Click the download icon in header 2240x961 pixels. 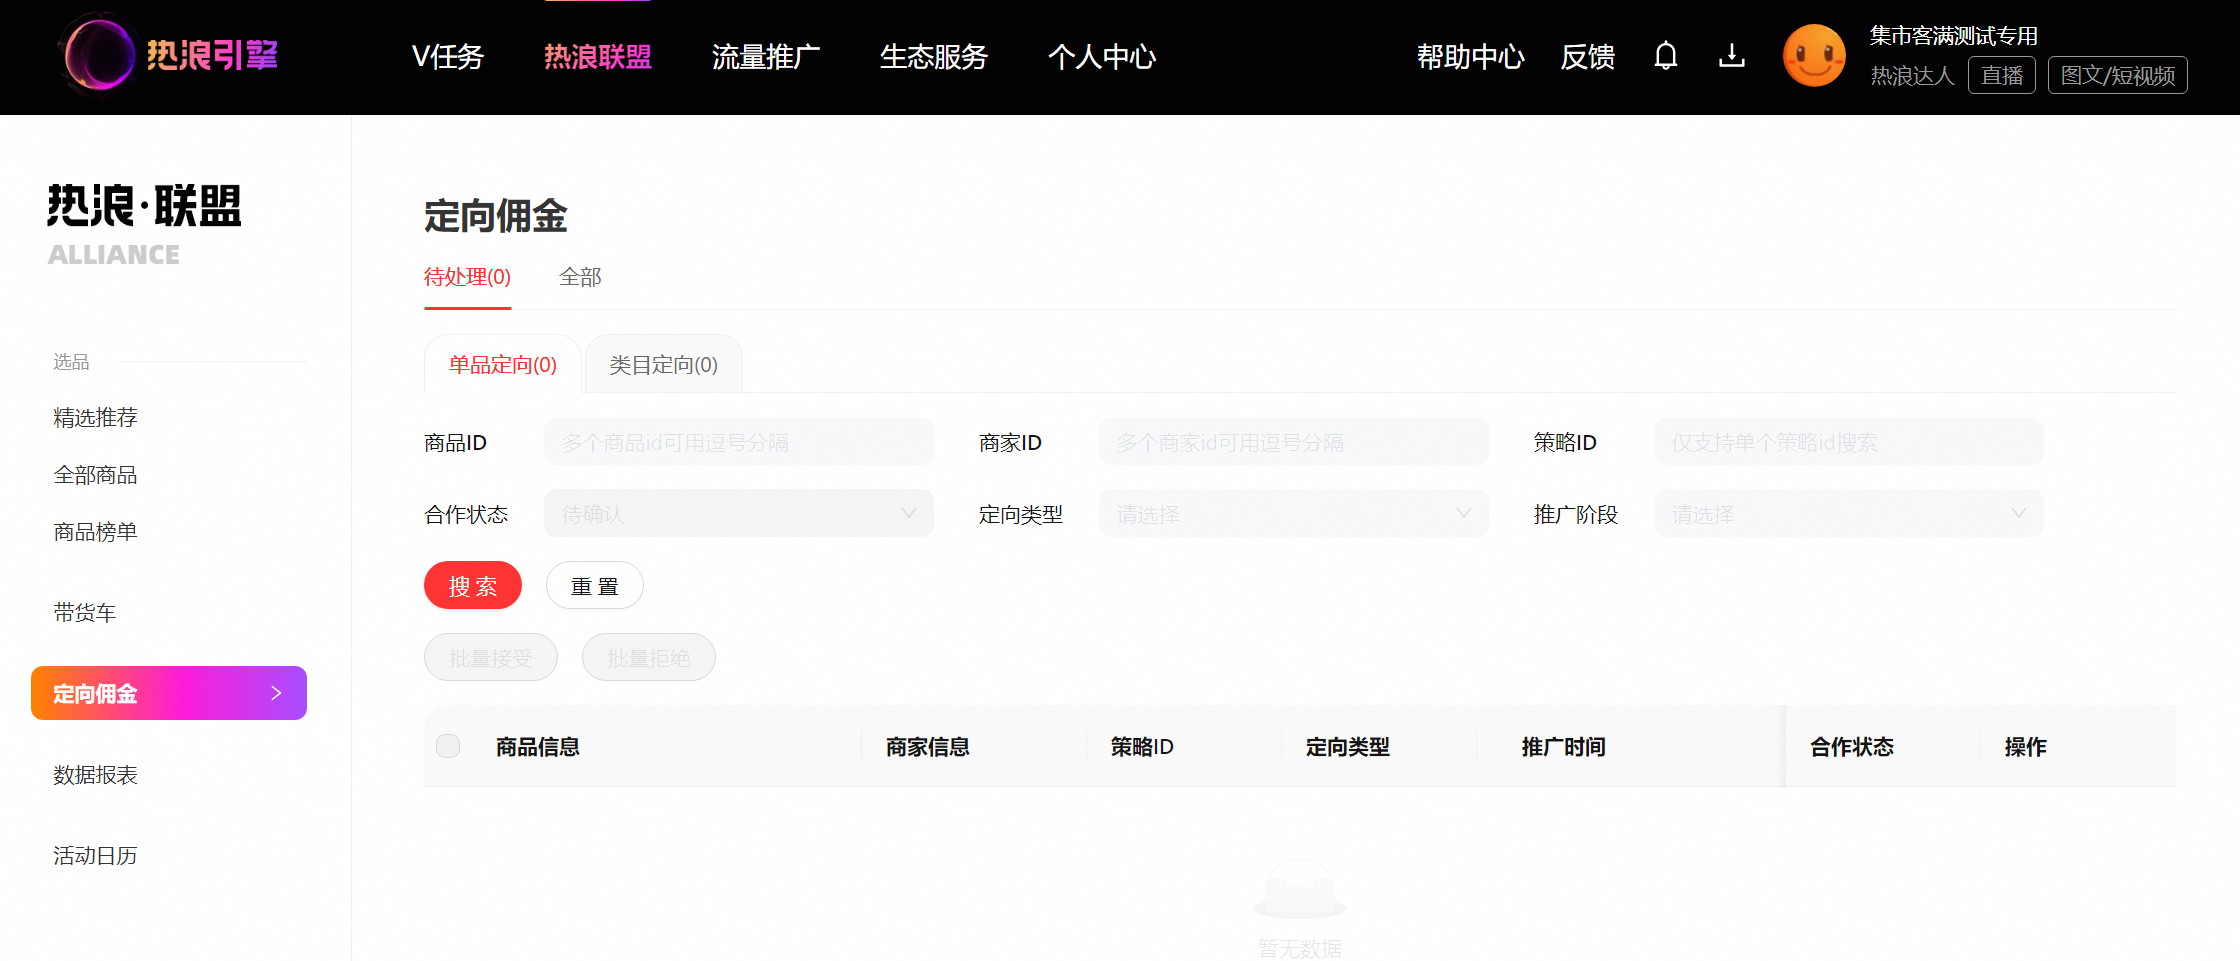pos(1732,56)
